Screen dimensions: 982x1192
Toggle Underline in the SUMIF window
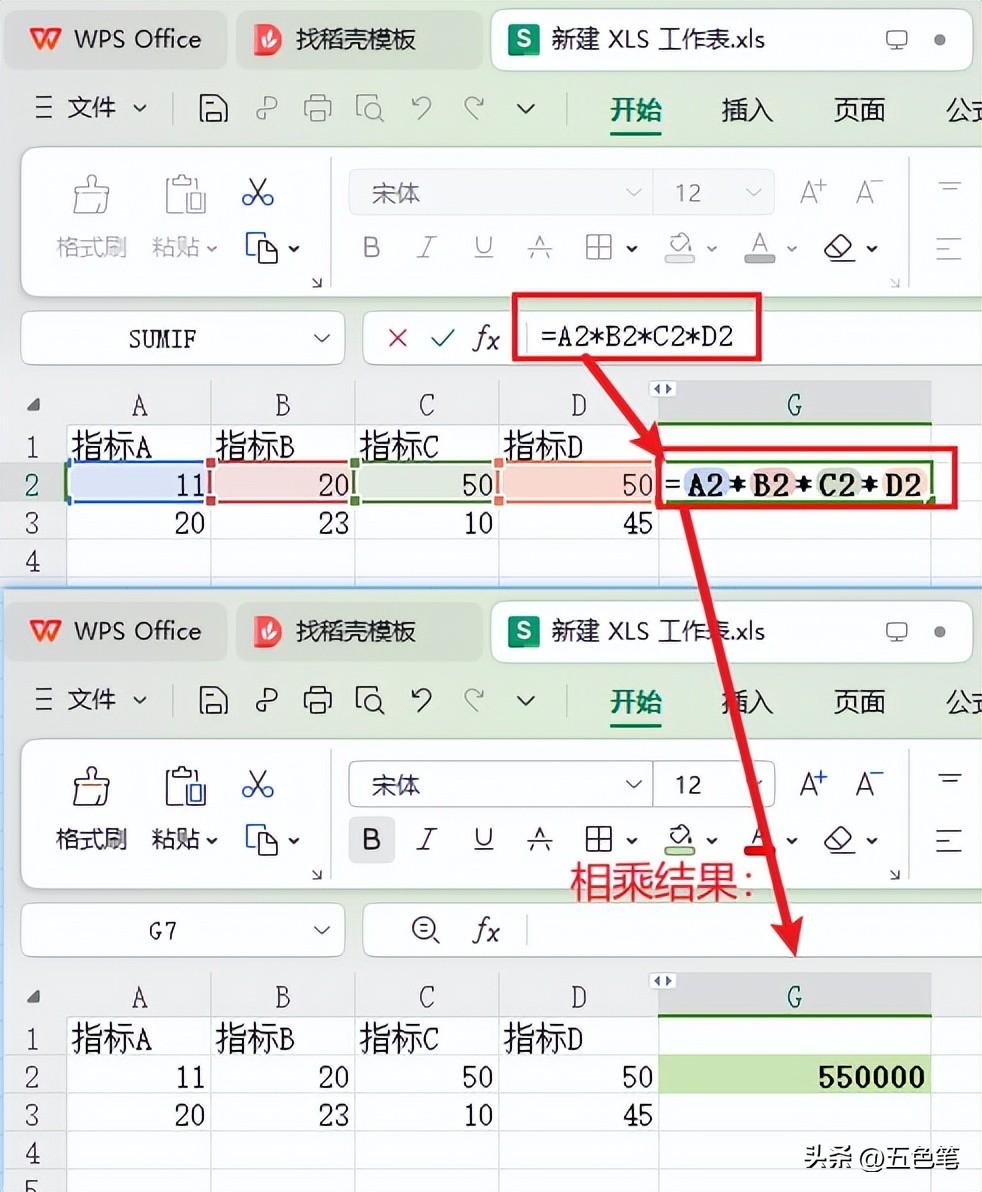tap(483, 247)
